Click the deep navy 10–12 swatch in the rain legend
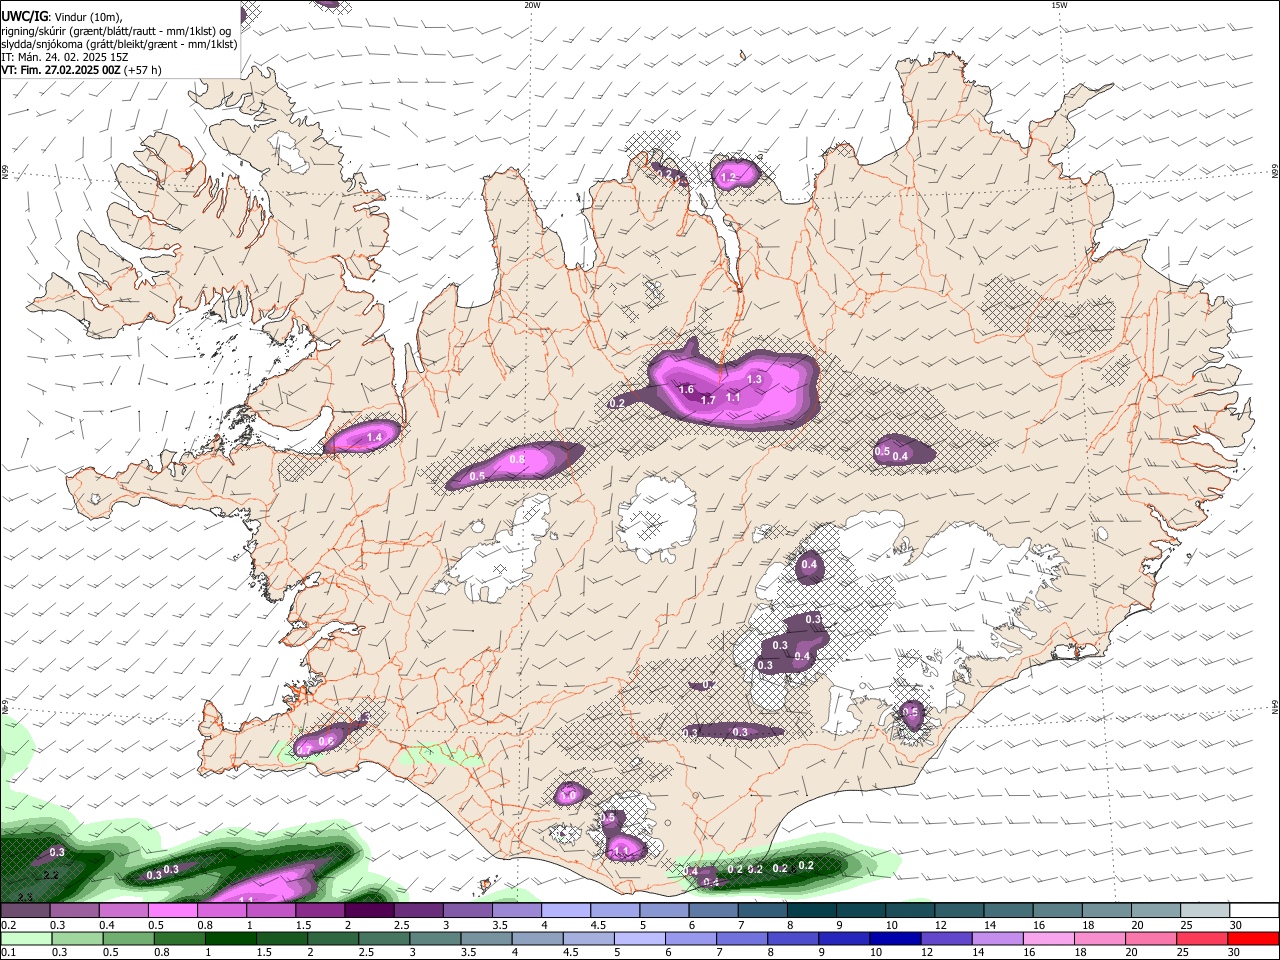Viewport: 1280px width, 960px height. point(895,938)
